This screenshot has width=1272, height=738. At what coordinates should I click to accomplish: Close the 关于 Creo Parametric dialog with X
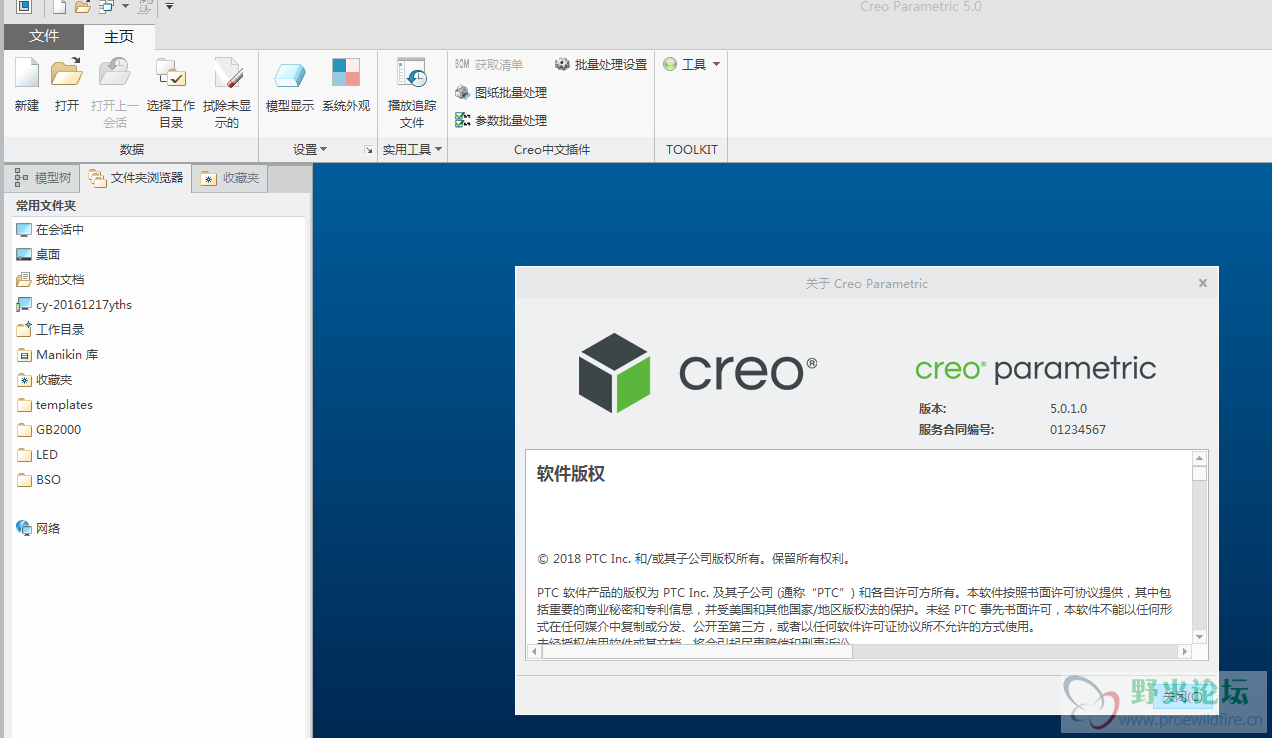tap(1203, 283)
